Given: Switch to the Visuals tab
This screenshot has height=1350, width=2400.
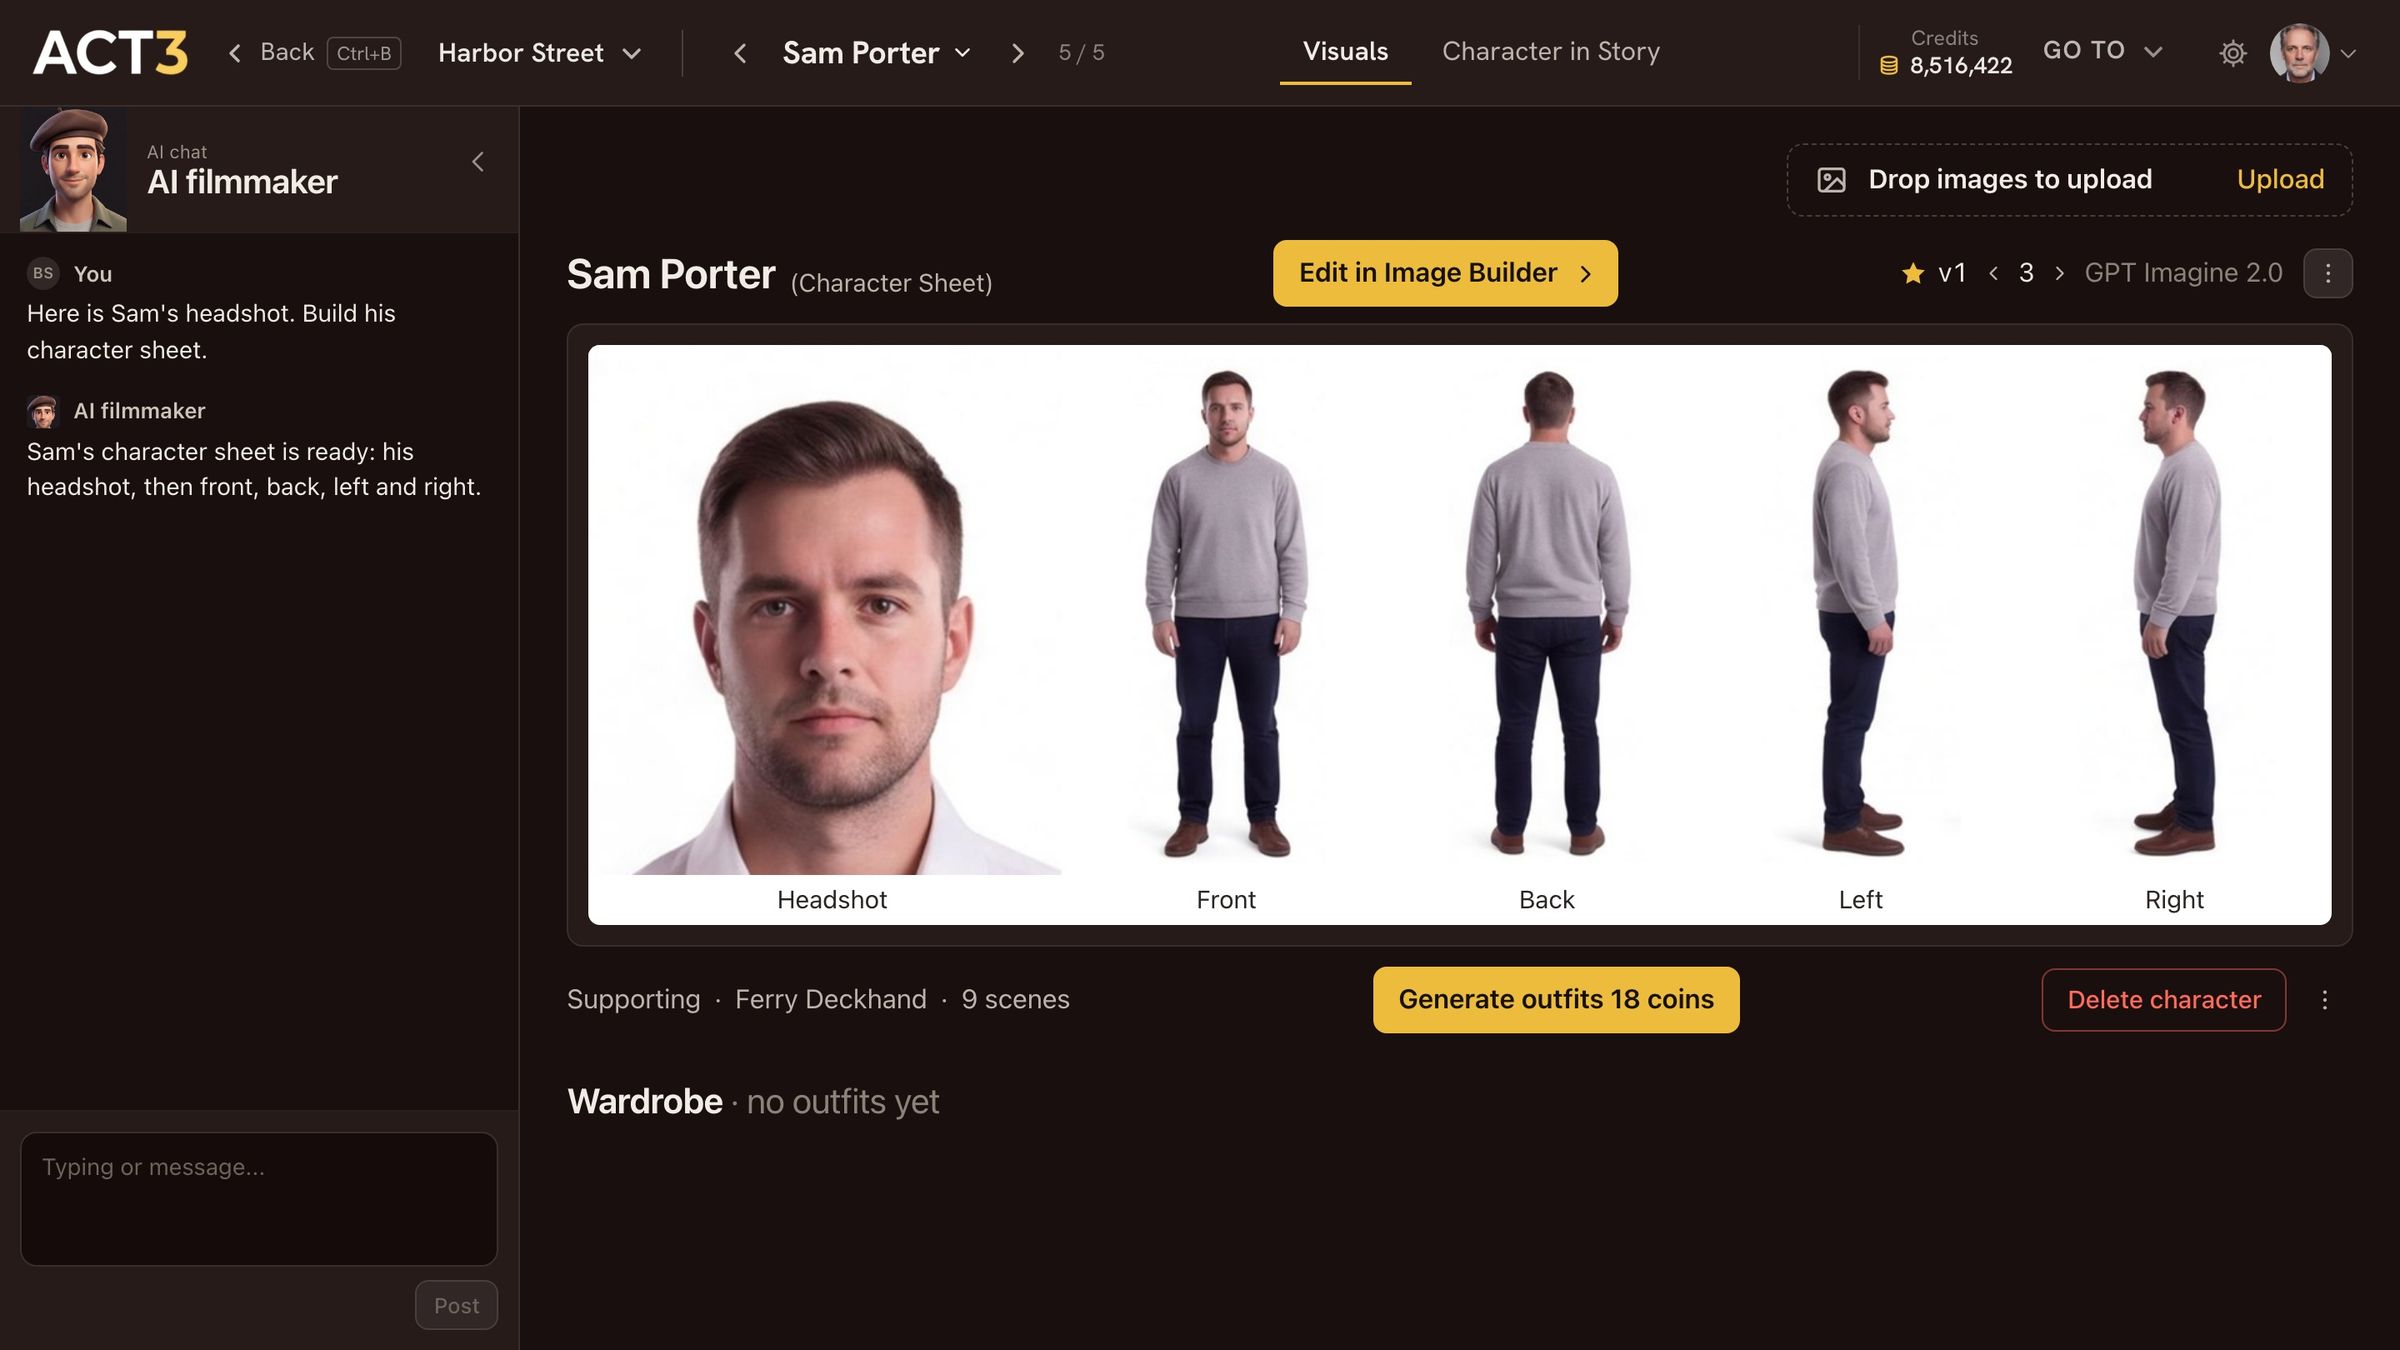Looking at the screenshot, I should point(1345,51).
